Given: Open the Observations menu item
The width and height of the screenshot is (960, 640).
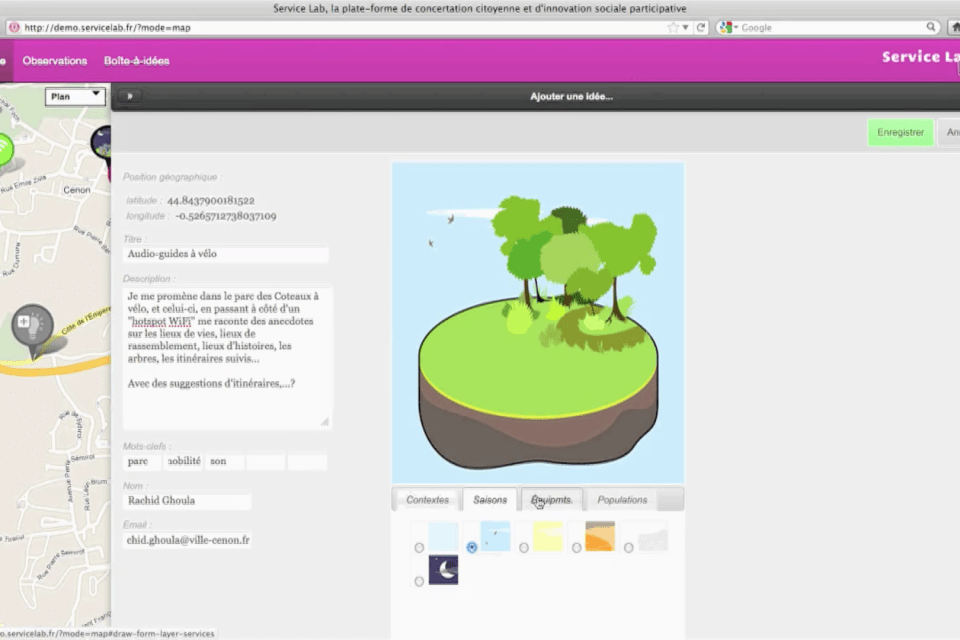Looking at the screenshot, I should tap(55, 61).
